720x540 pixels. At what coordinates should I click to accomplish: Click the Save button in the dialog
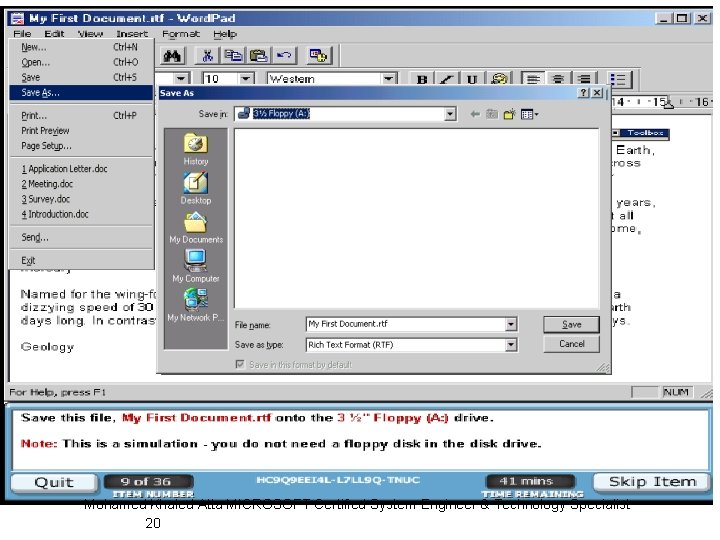(571, 324)
